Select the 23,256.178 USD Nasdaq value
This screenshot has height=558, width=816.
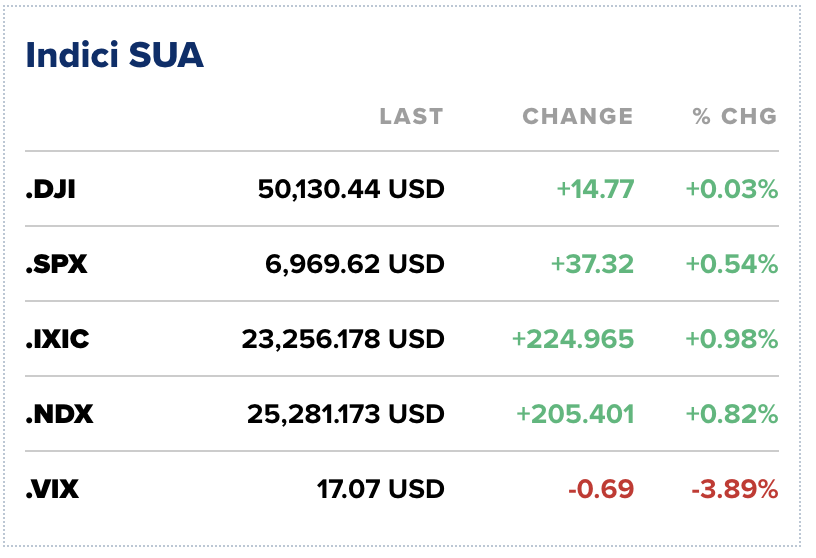[x=342, y=339]
